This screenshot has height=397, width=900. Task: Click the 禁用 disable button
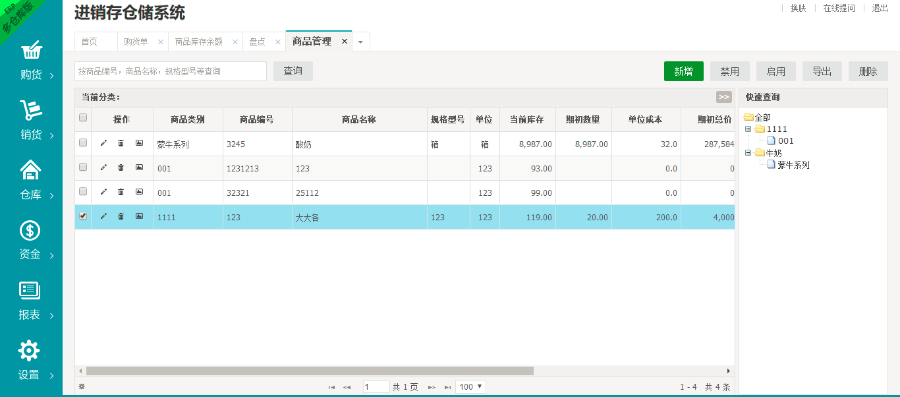tap(730, 71)
